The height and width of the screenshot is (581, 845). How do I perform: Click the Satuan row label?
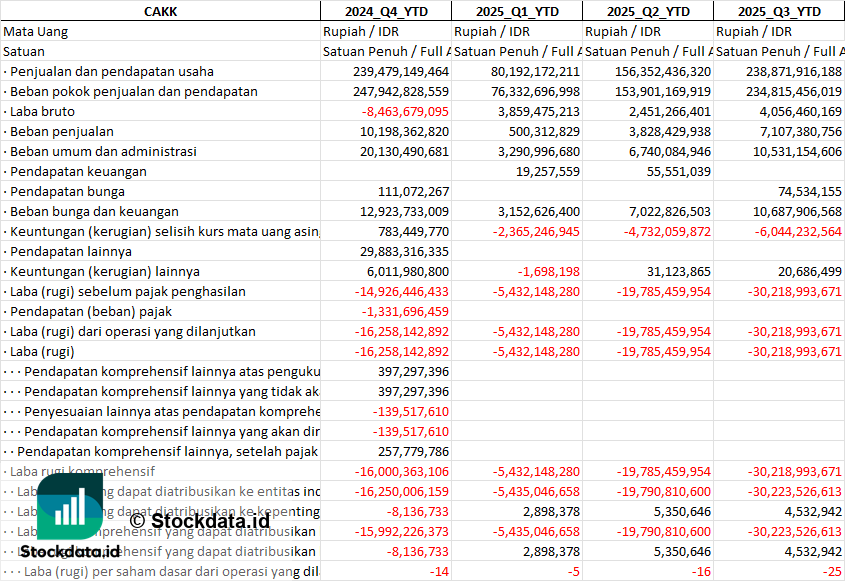click(x=24, y=52)
